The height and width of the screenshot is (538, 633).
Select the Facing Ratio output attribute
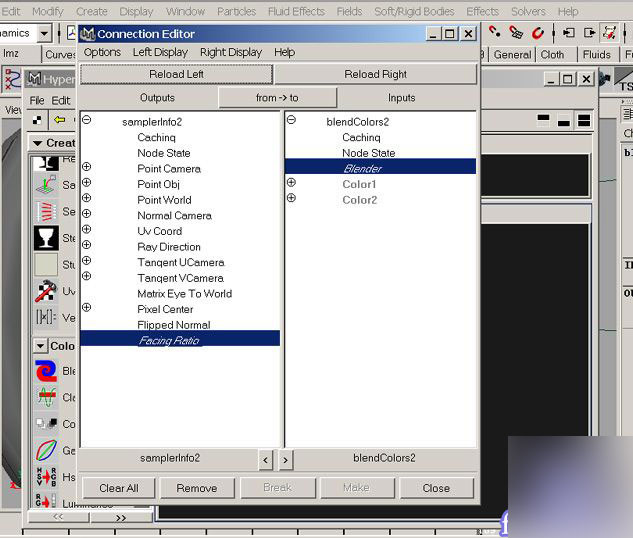180,338
